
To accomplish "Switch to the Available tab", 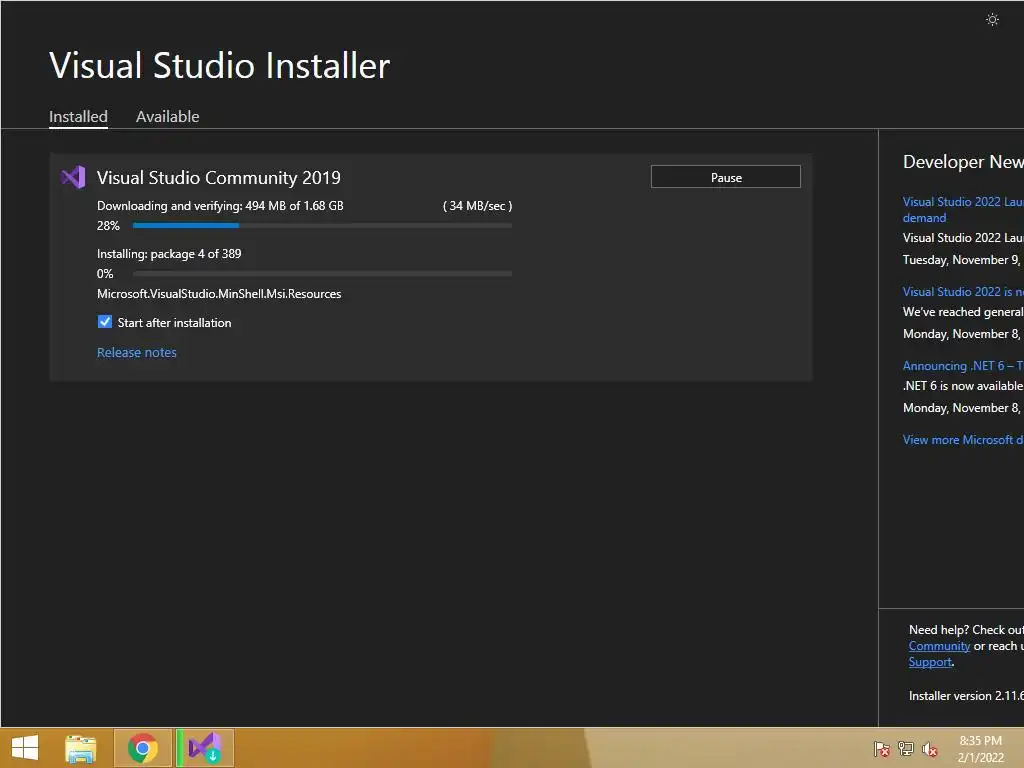I will (x=167, y=116).
